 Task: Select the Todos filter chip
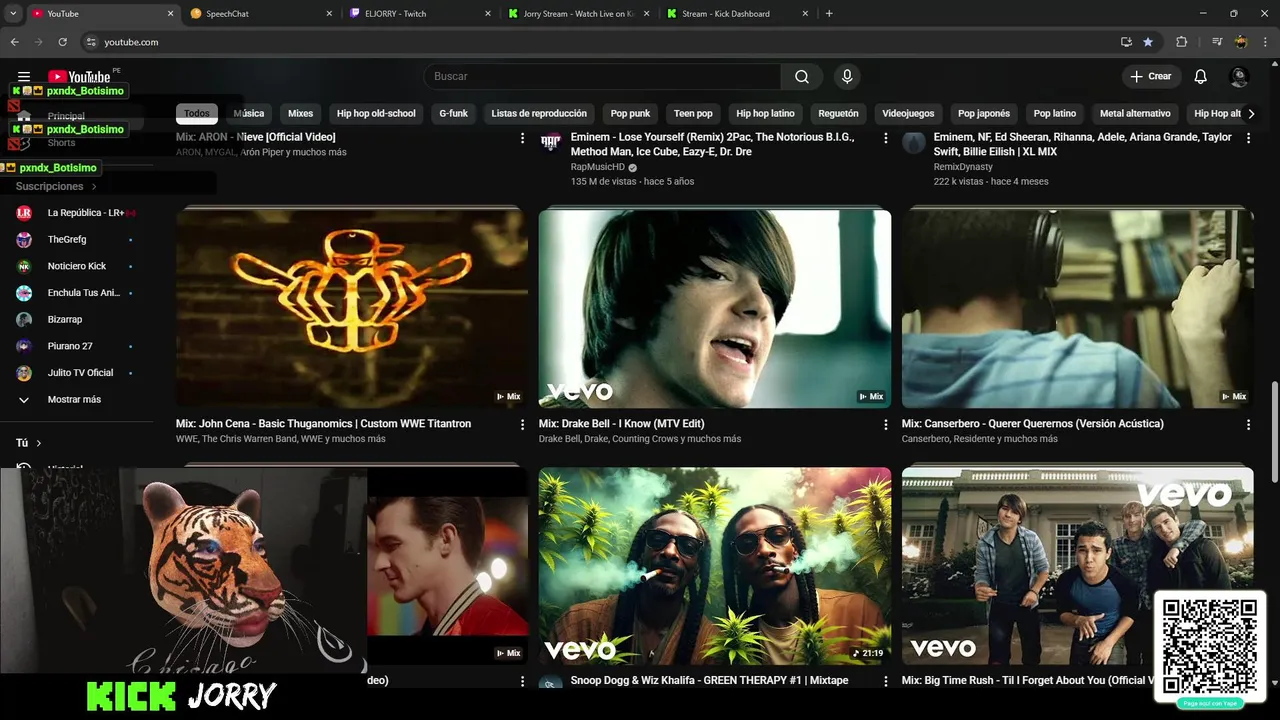click(197, 114)
